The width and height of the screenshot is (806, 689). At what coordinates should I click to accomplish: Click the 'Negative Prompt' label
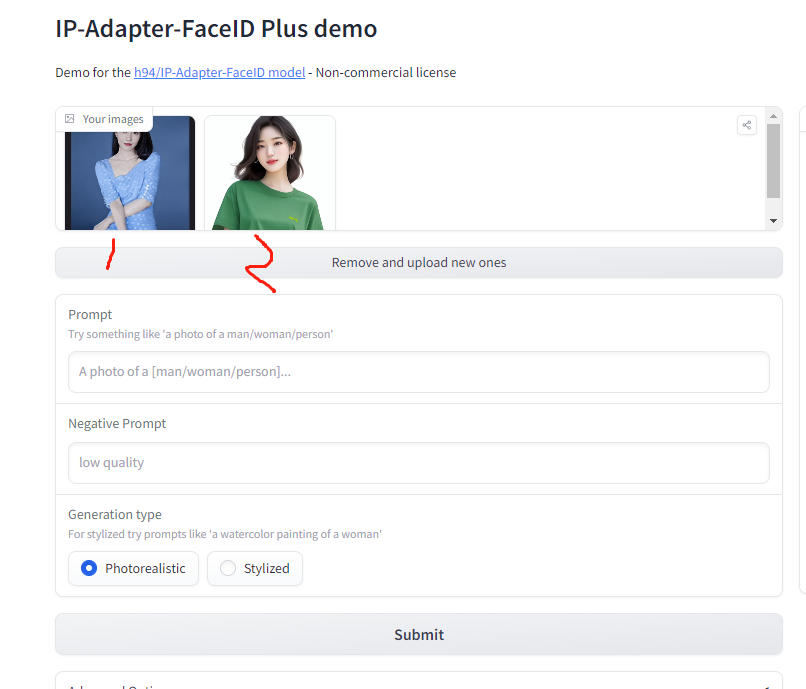117,424
